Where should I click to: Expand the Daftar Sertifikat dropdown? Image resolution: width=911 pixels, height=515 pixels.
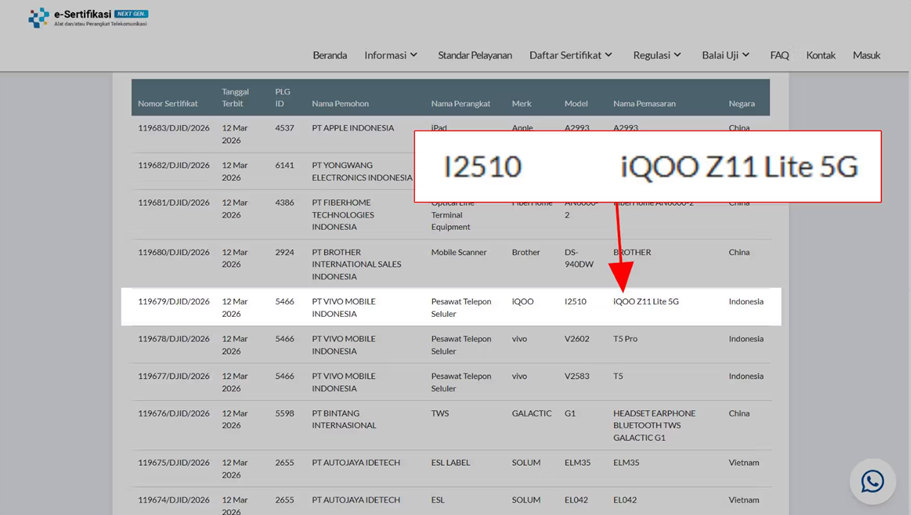click(571, 55)
